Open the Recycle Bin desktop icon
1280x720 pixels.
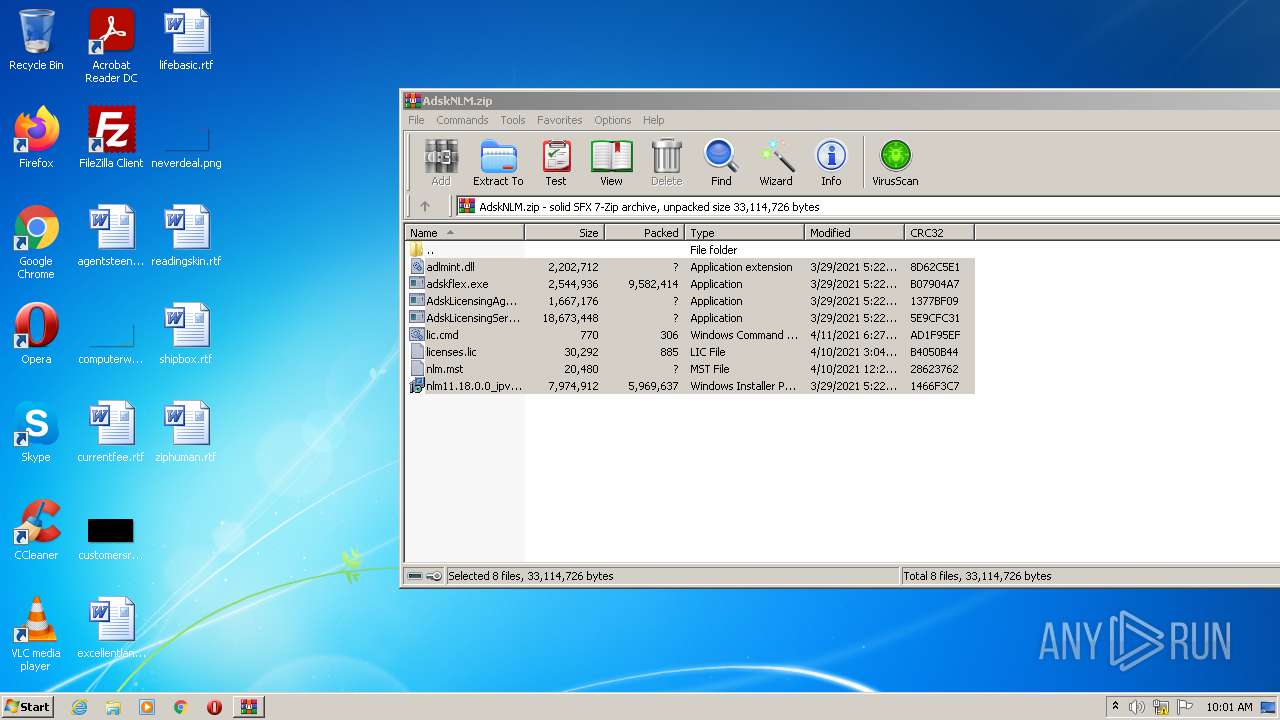(36, 40)
